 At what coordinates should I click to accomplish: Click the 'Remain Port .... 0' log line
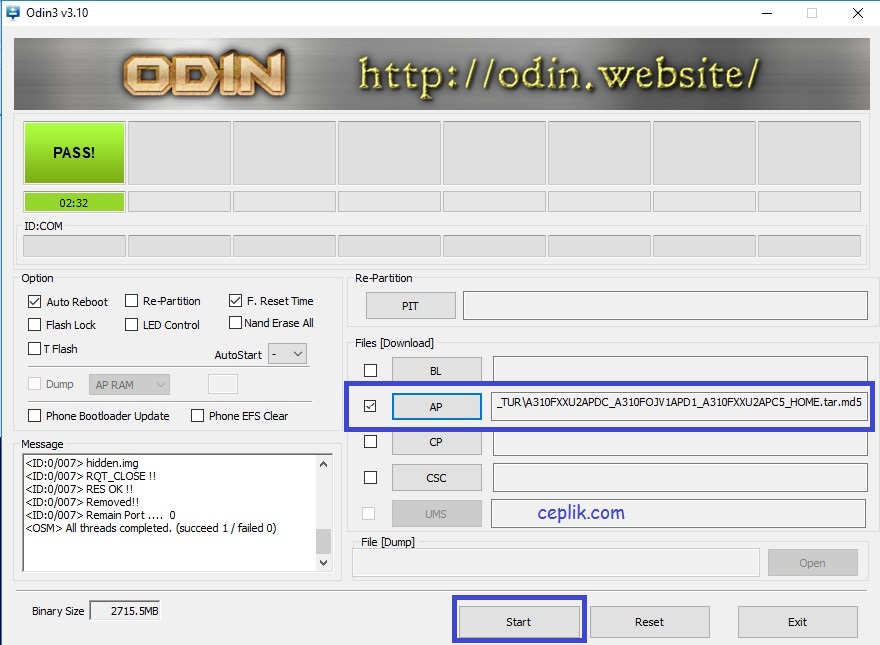pyautogui.click(x=100, y=515)
